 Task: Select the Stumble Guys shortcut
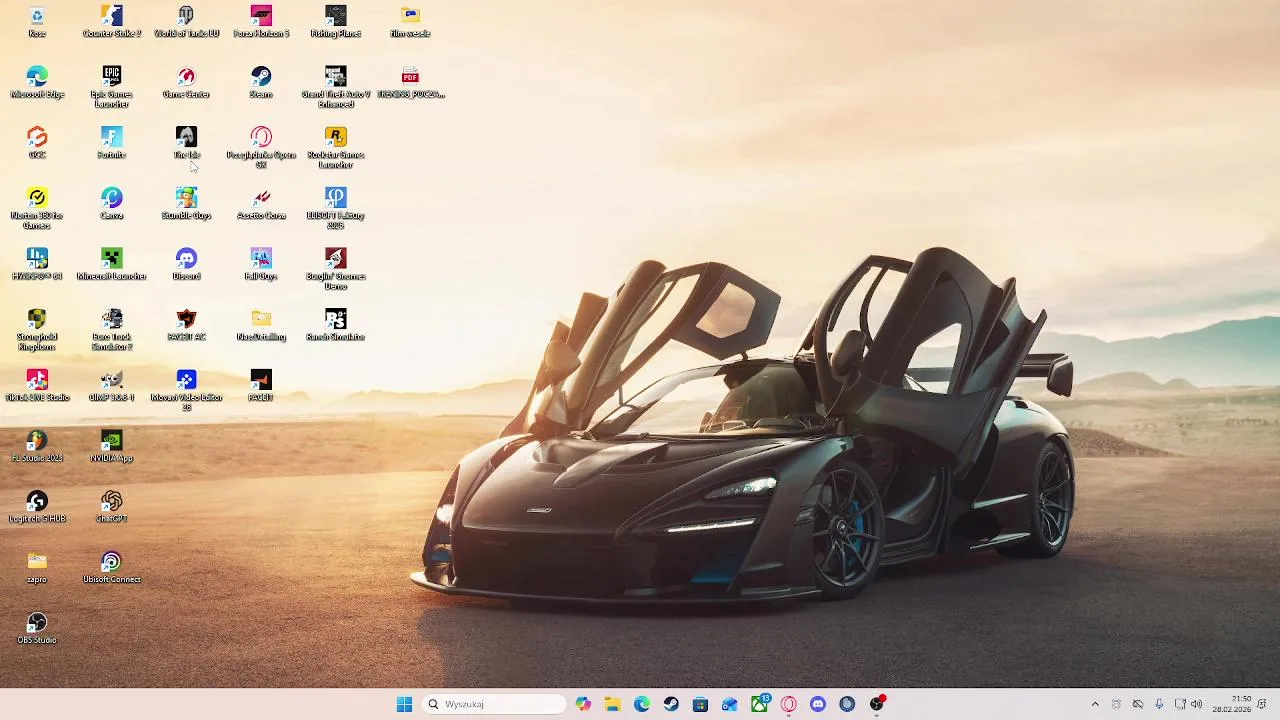pyautogui.click(x=186, y=204)
